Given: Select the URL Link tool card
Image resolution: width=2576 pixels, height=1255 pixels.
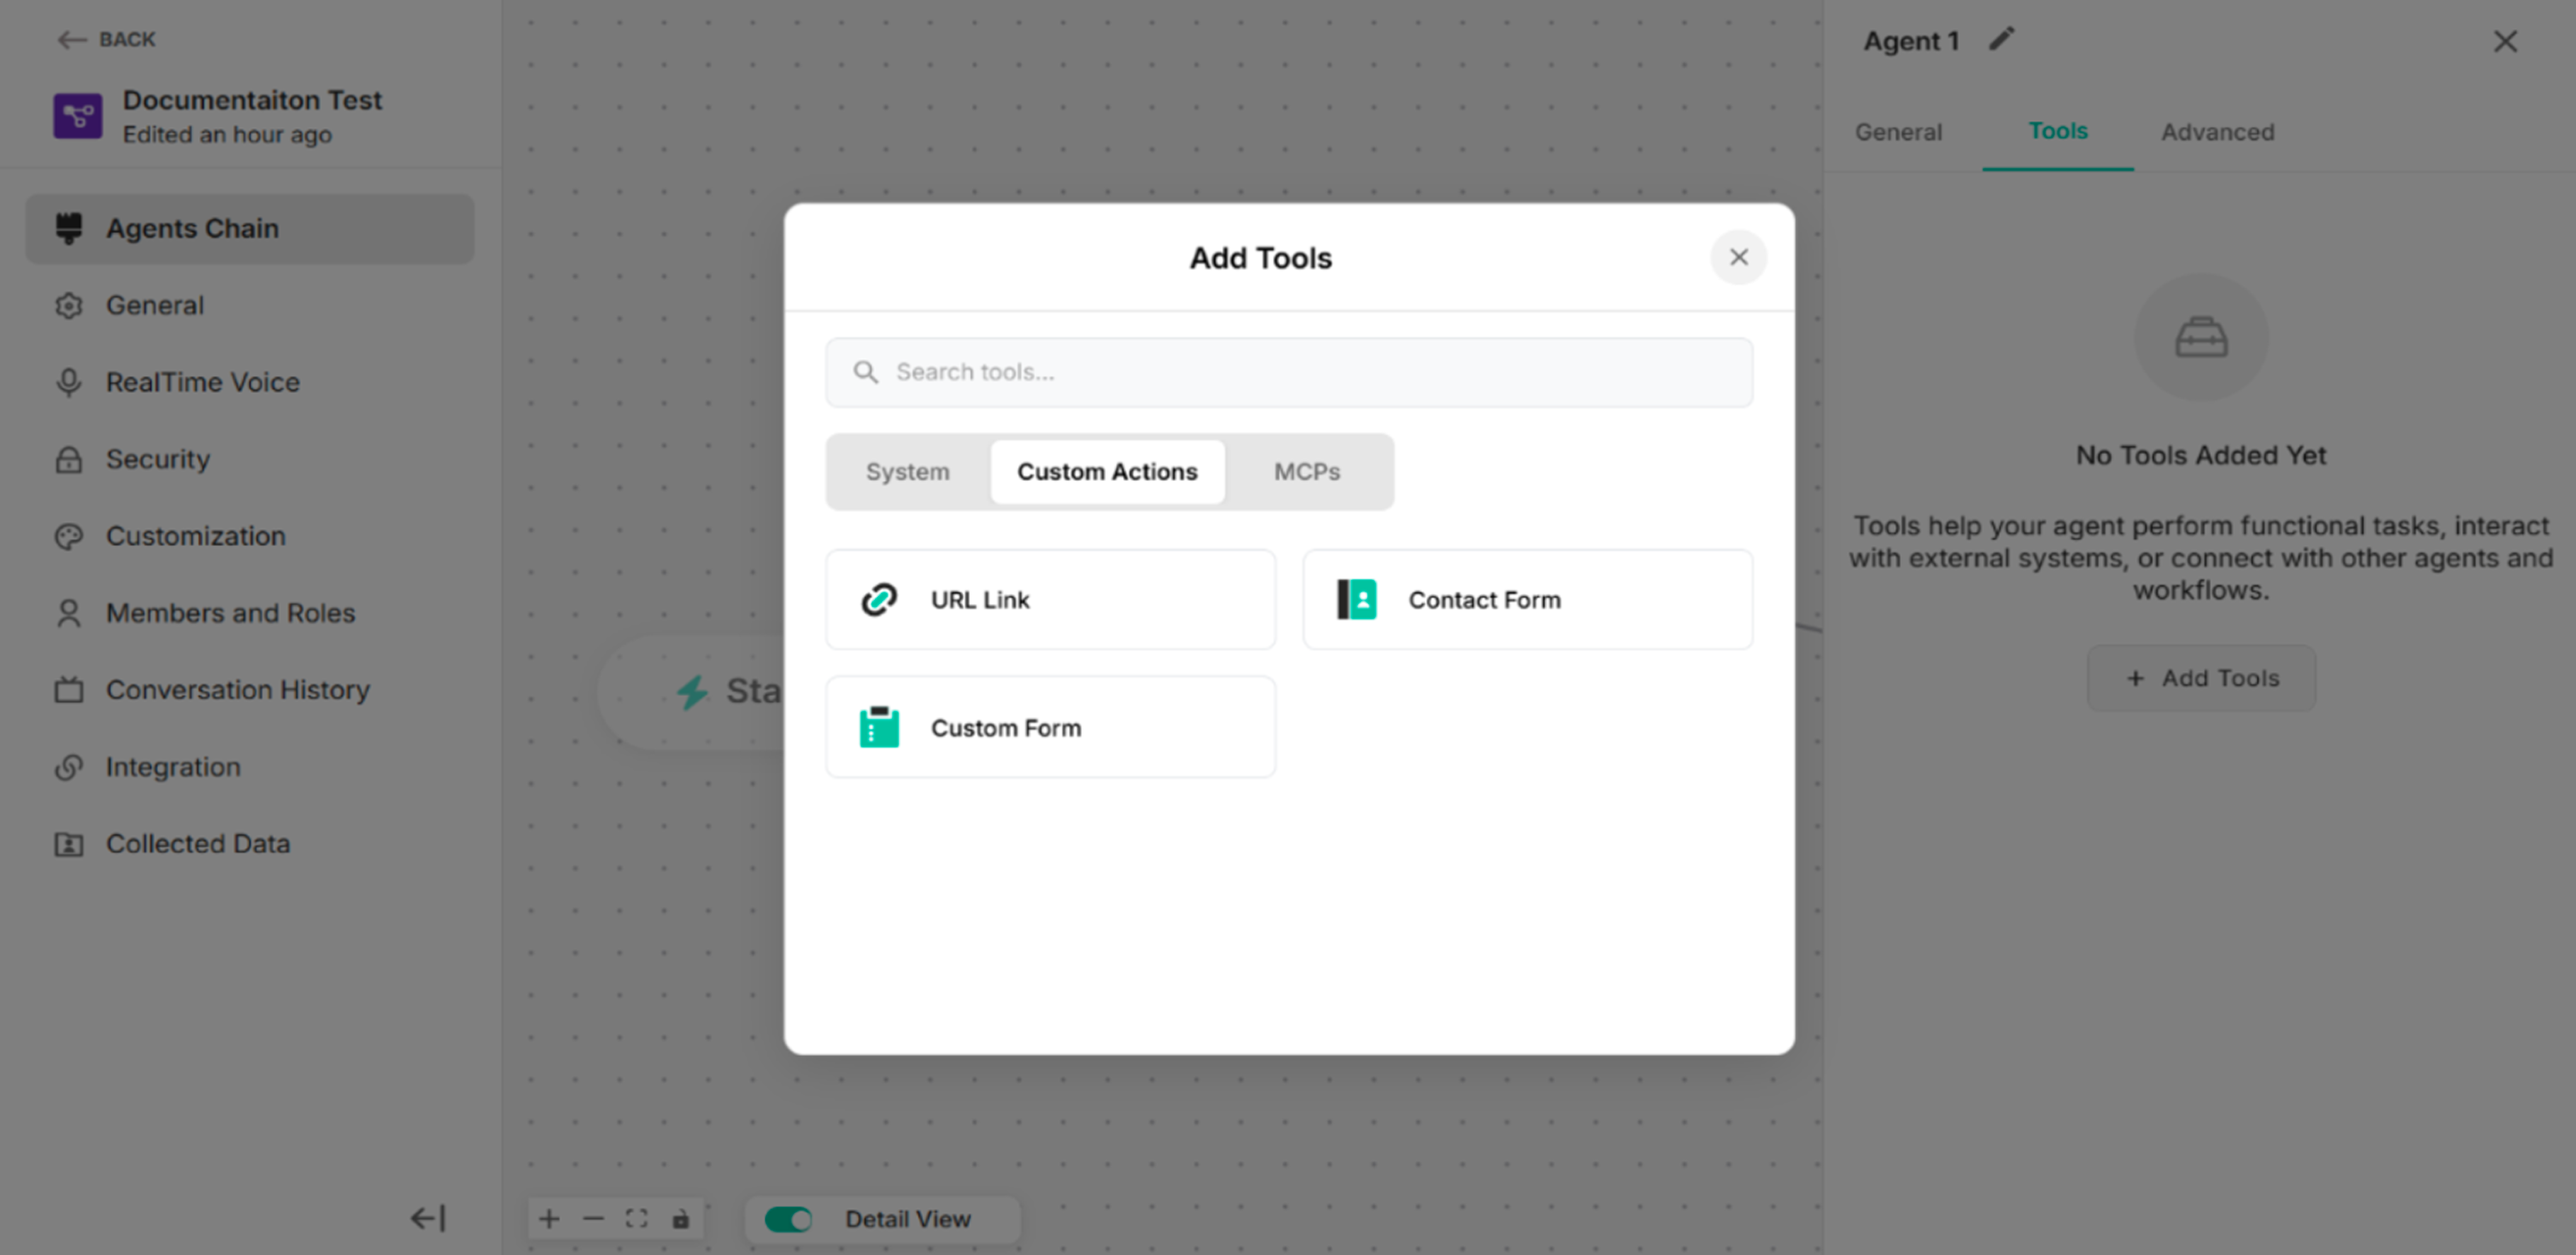Looking at the screenshot, I should coord(1050,600).
